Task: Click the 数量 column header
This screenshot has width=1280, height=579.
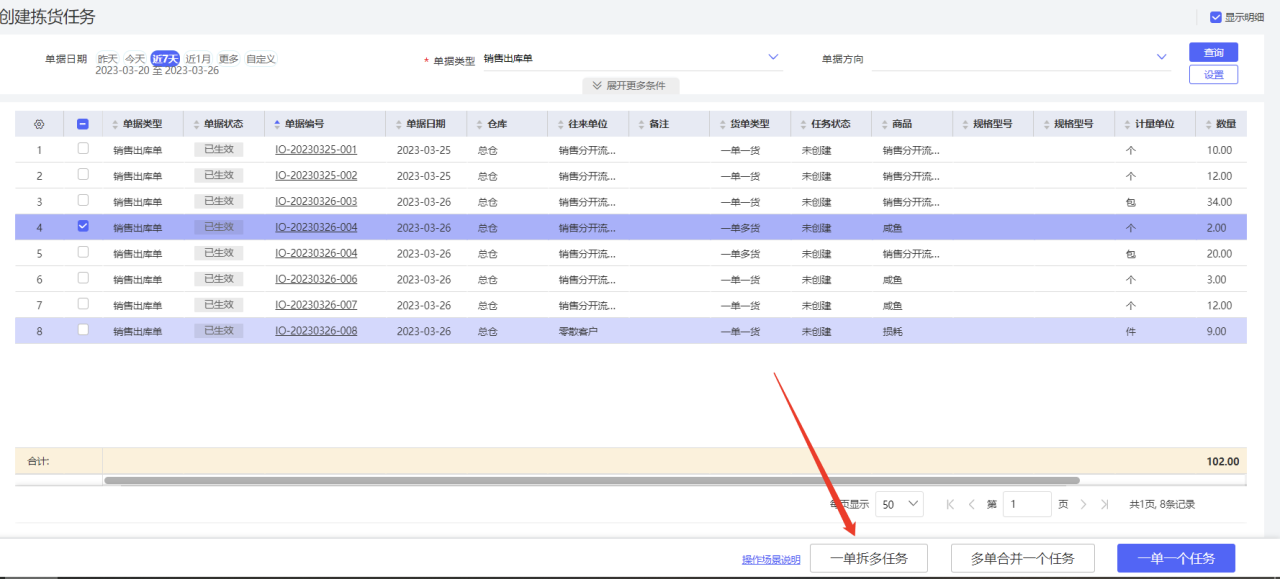Action: 1221,124
